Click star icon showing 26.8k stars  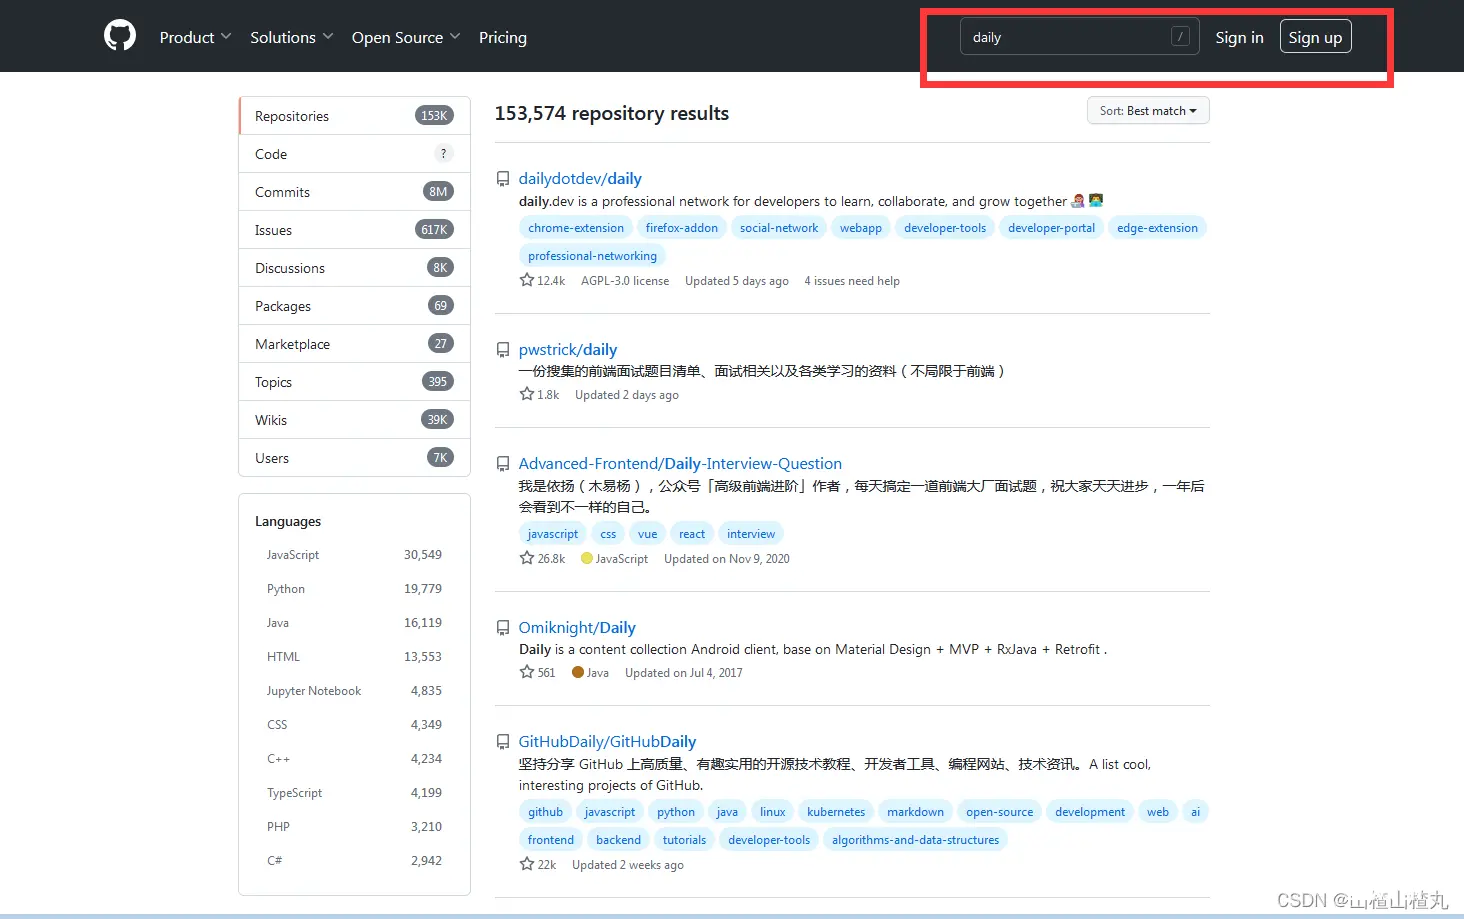tap(527, 558)
